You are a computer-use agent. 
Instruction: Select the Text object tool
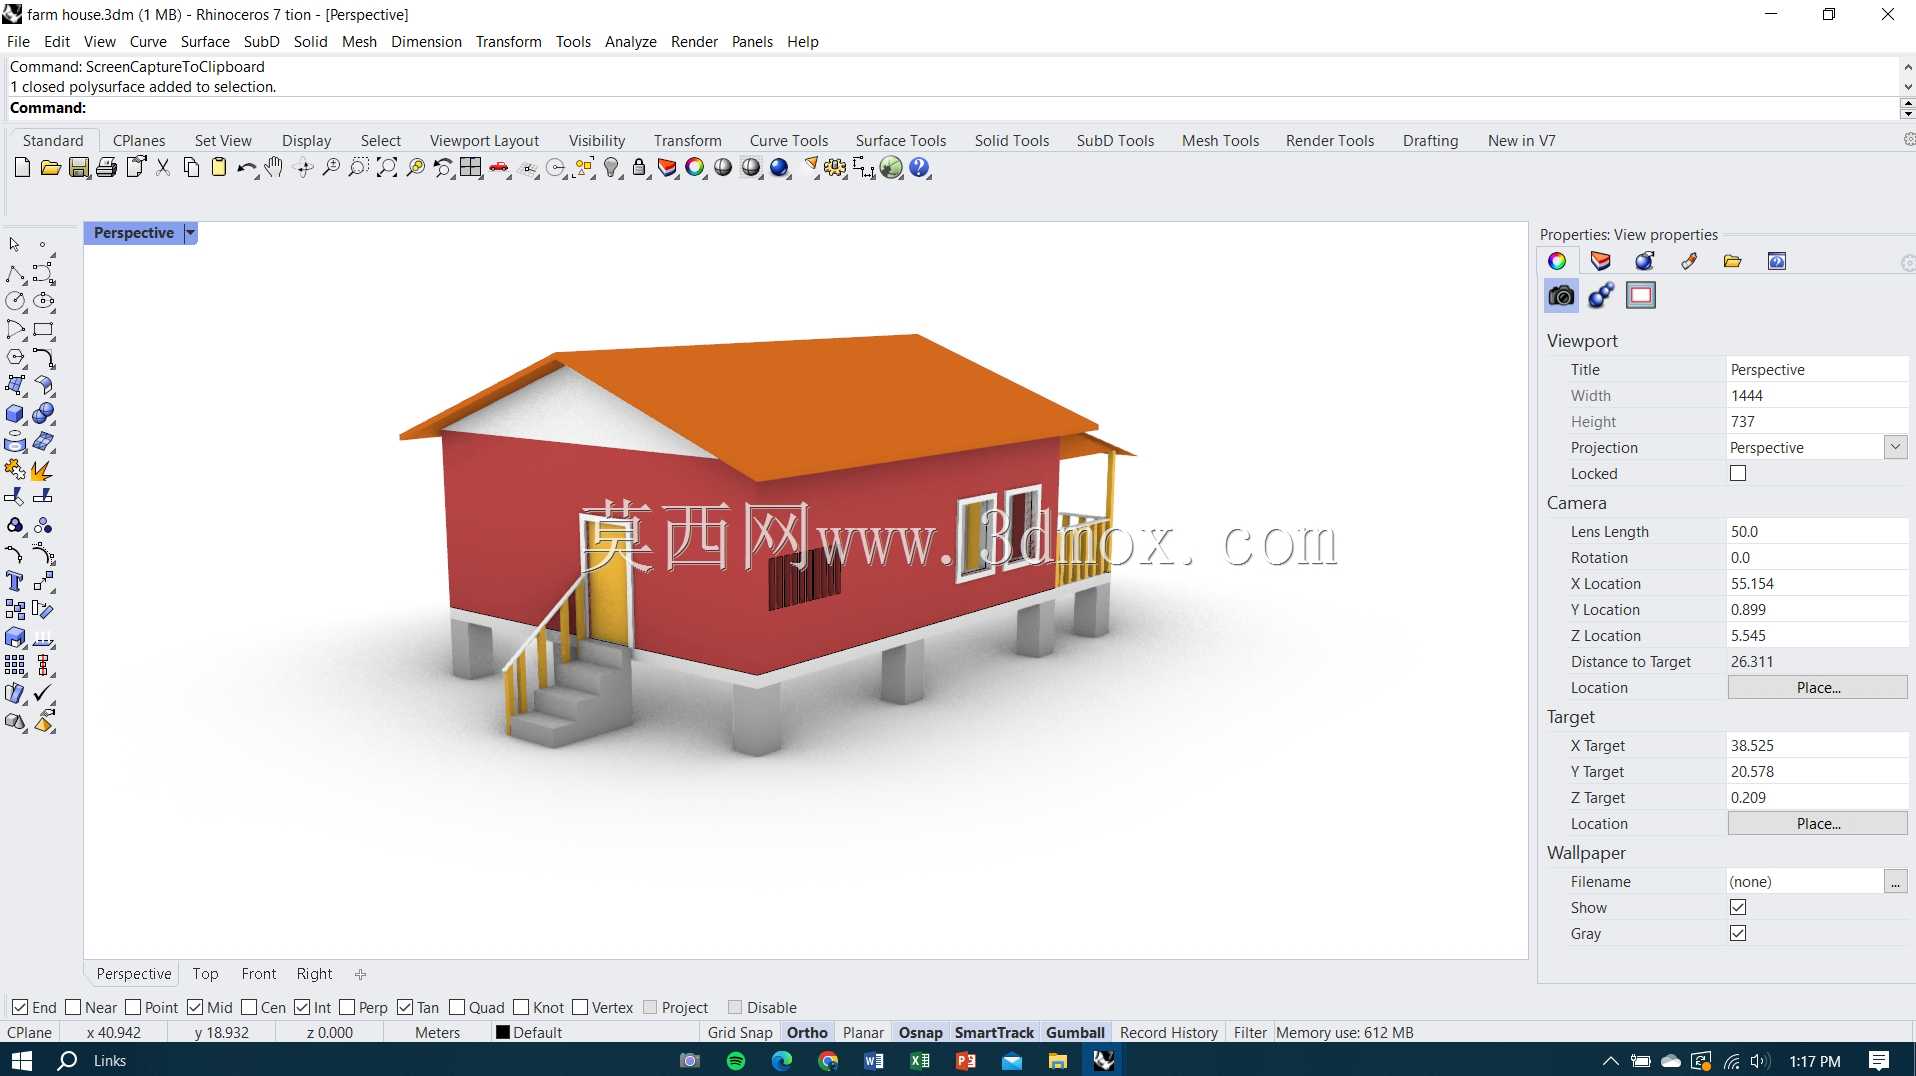tap(16, 581)
